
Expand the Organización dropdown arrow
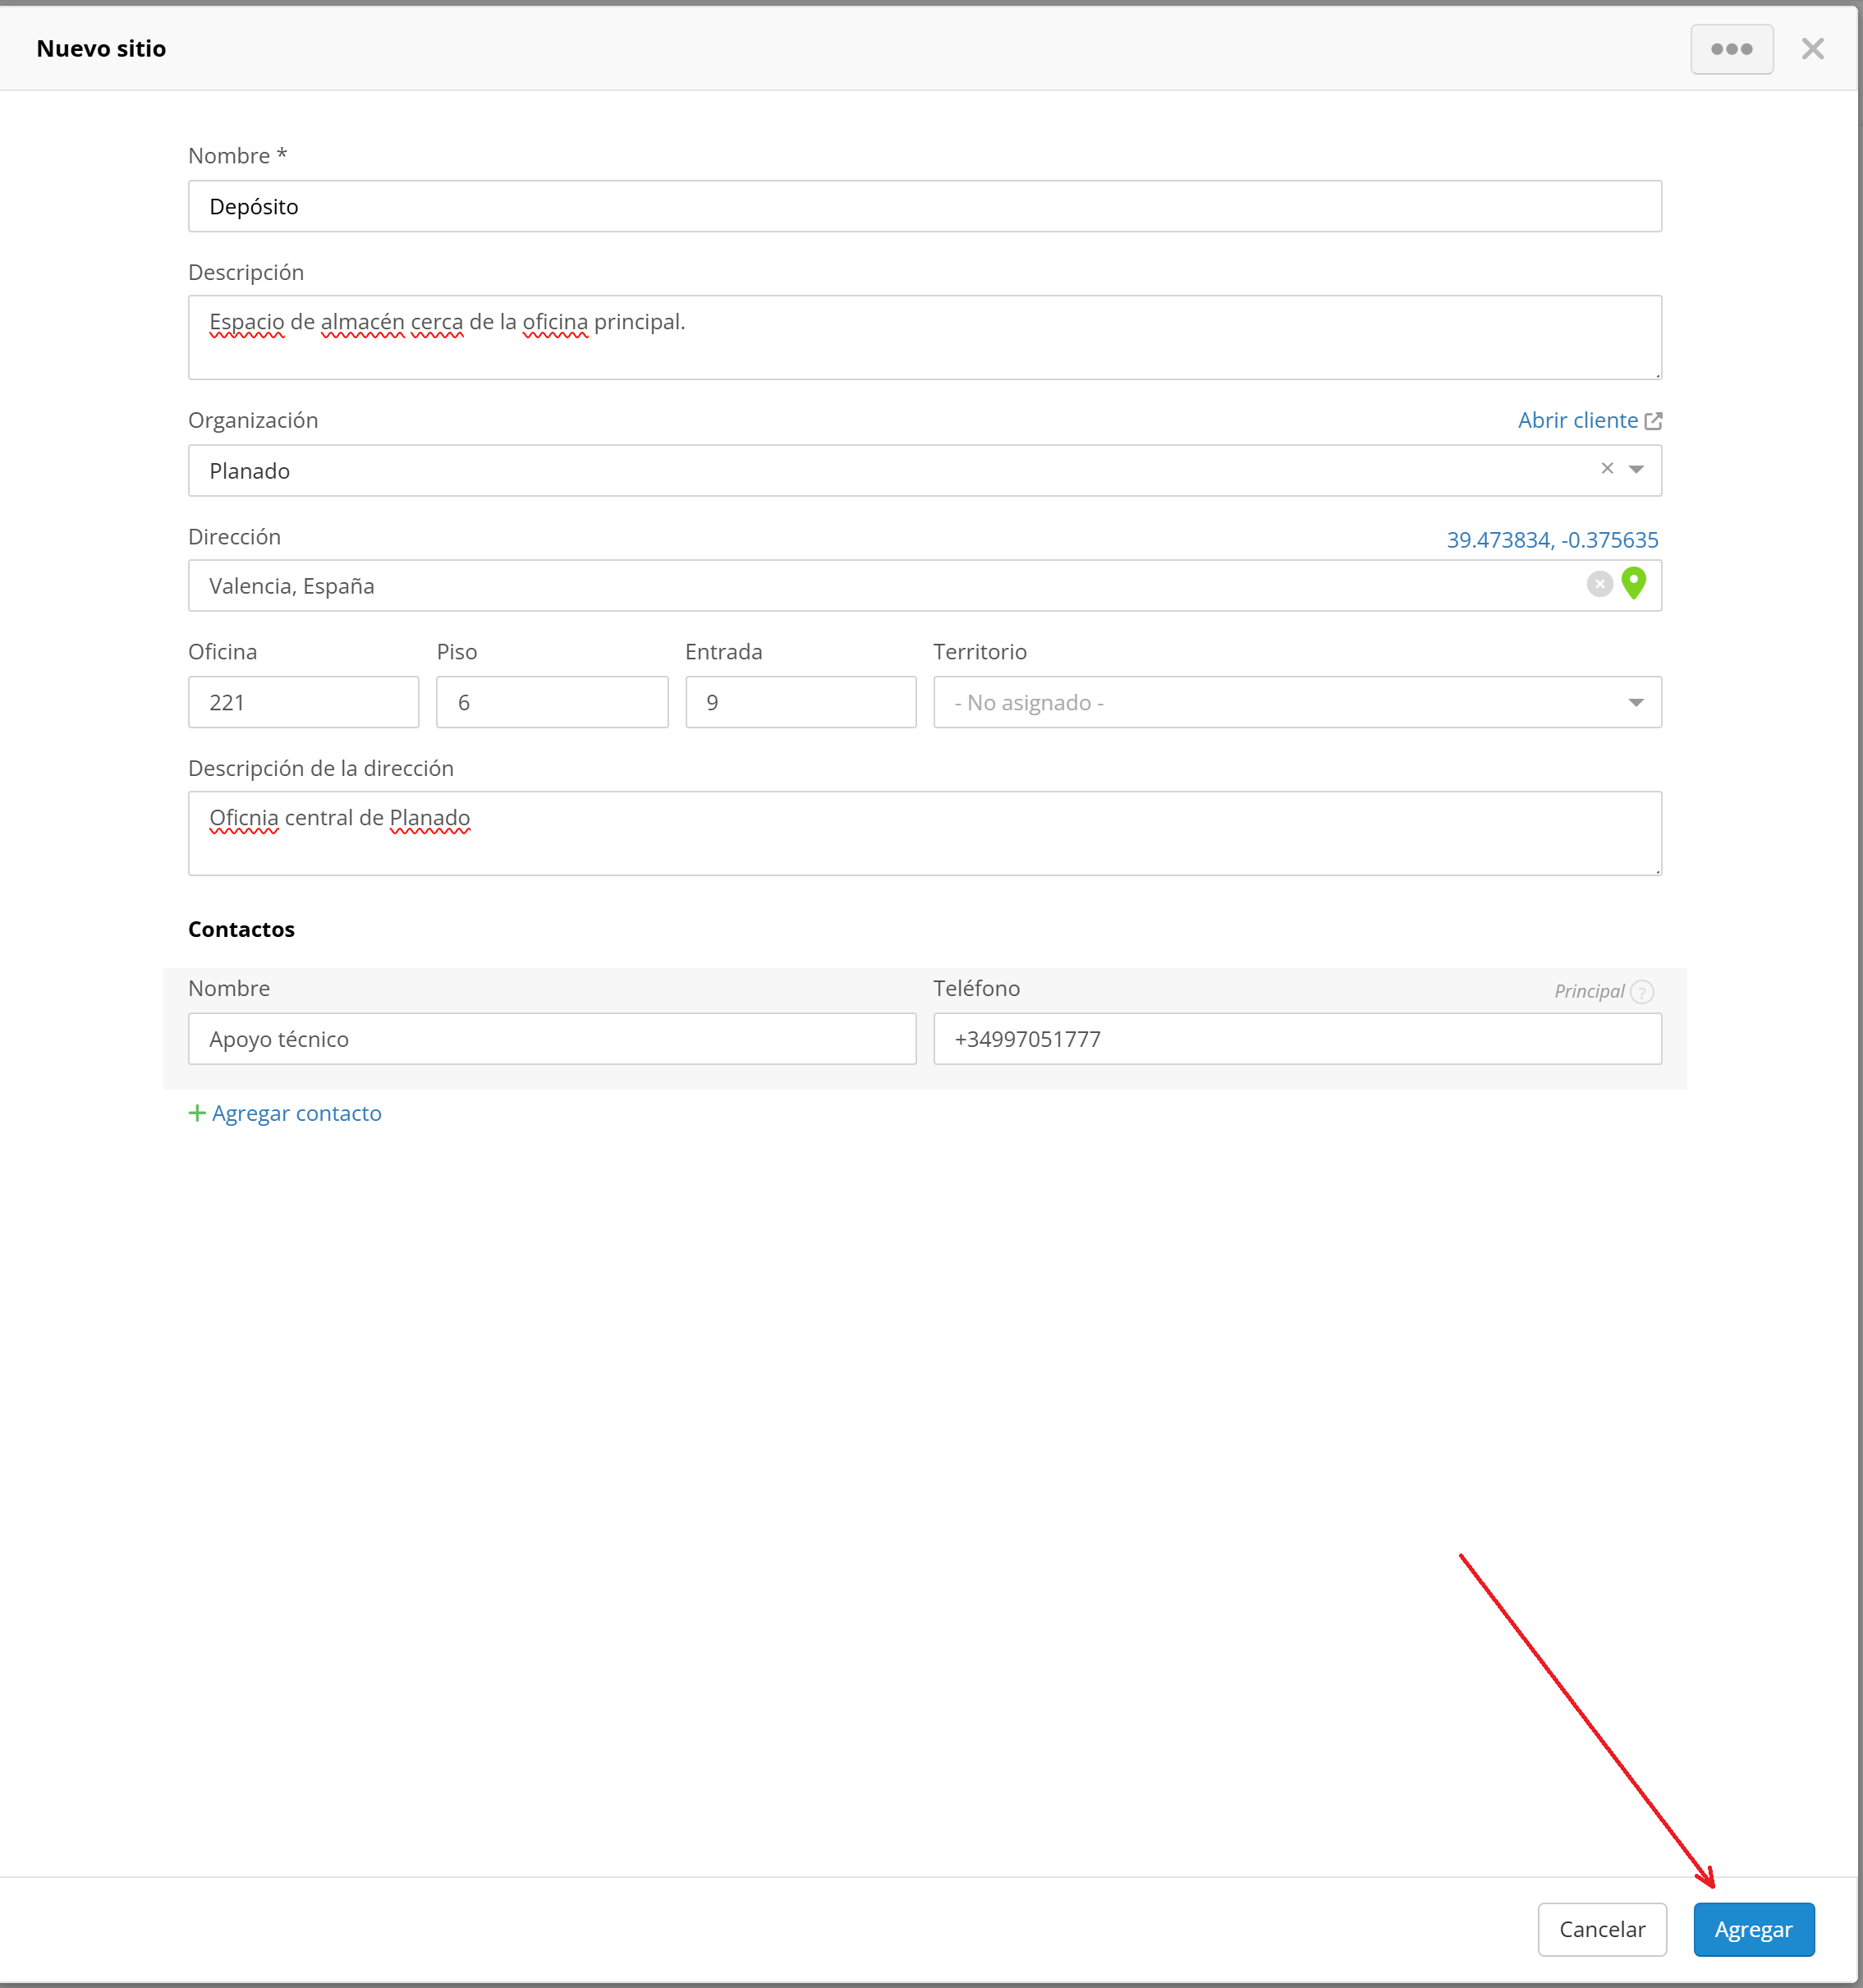[1636, 470]
